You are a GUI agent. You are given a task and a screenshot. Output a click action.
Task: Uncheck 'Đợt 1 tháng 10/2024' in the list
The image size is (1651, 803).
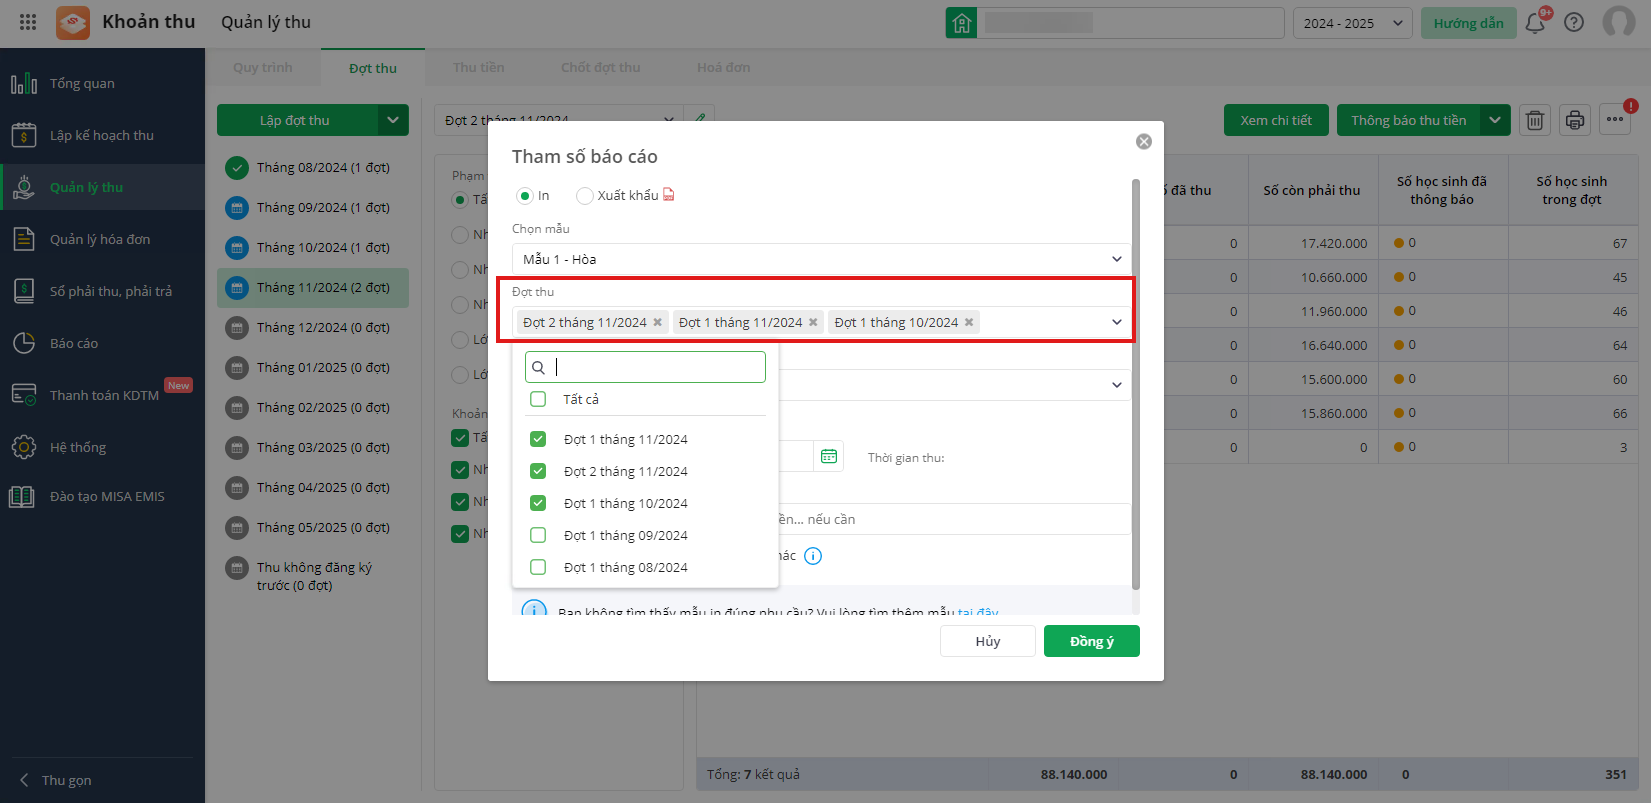(538, 503)
